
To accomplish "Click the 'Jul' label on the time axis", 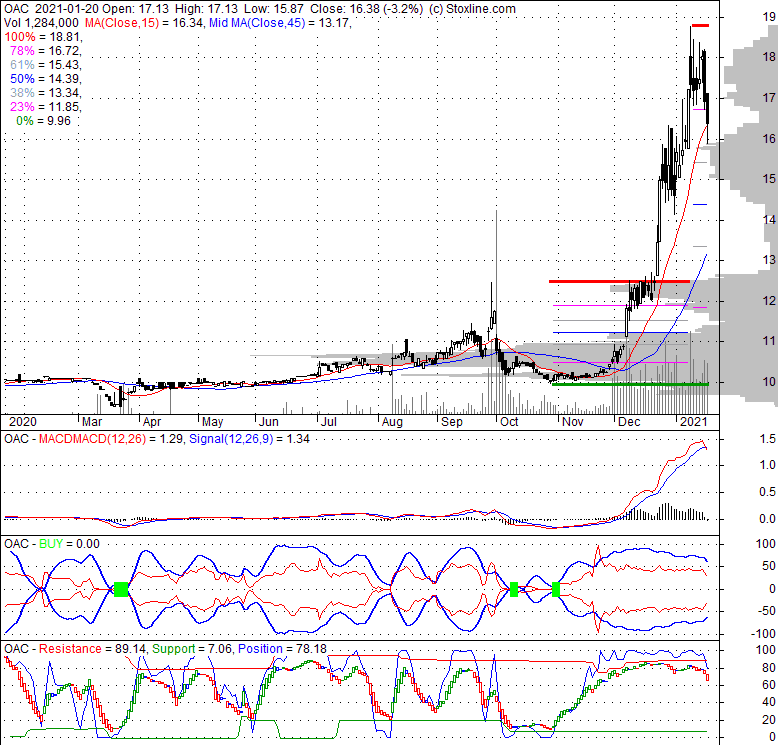I will click(x=329, y=422).
